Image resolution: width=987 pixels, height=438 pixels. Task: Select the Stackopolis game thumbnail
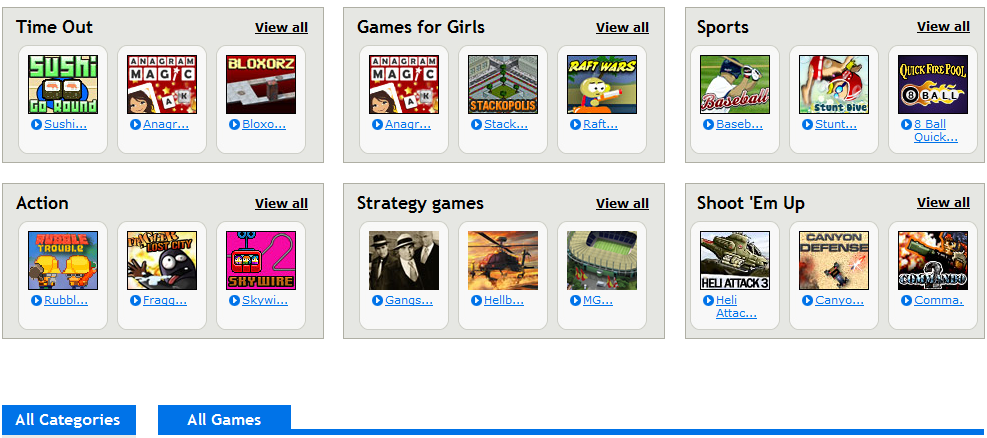click(503, 84)
